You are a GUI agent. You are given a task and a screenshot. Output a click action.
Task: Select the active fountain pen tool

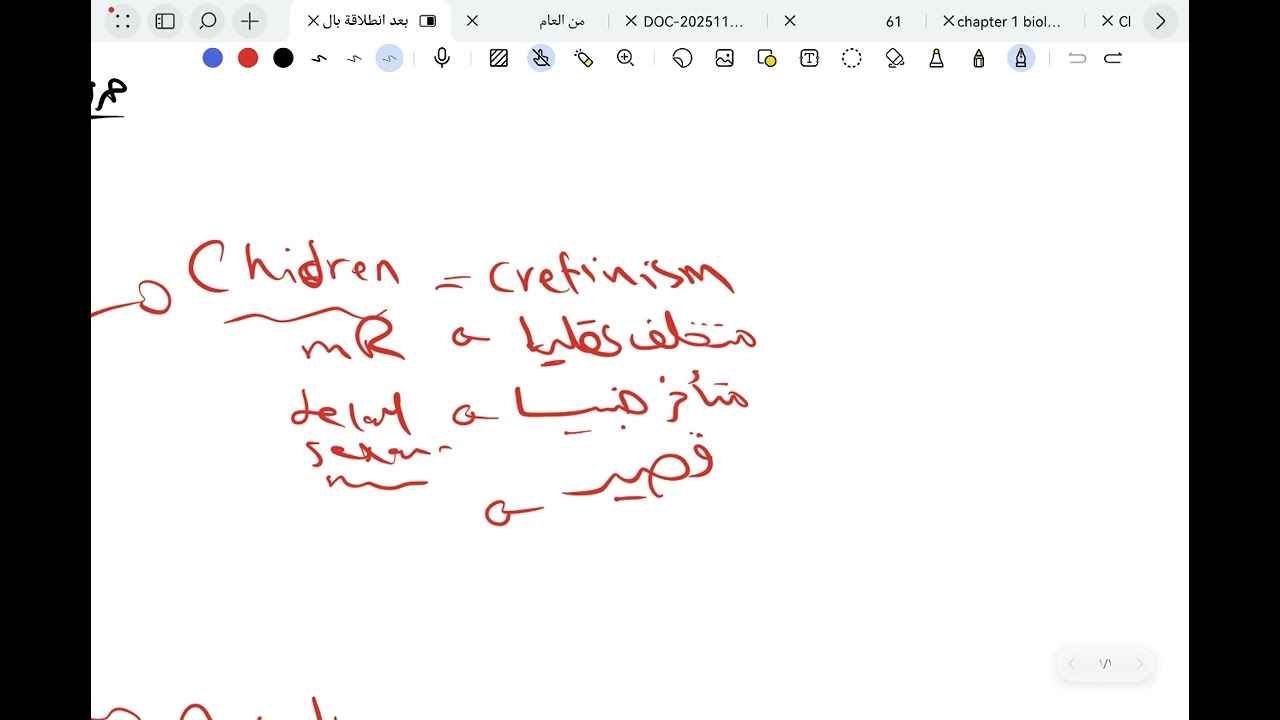pyautogui.click(x=1021, y=58)
